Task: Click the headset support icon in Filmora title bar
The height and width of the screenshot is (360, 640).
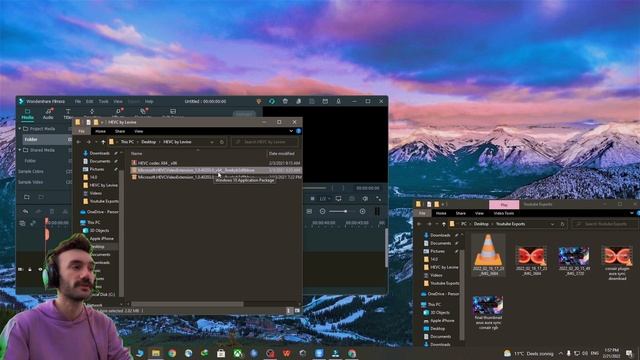Action: click(272, 101)
